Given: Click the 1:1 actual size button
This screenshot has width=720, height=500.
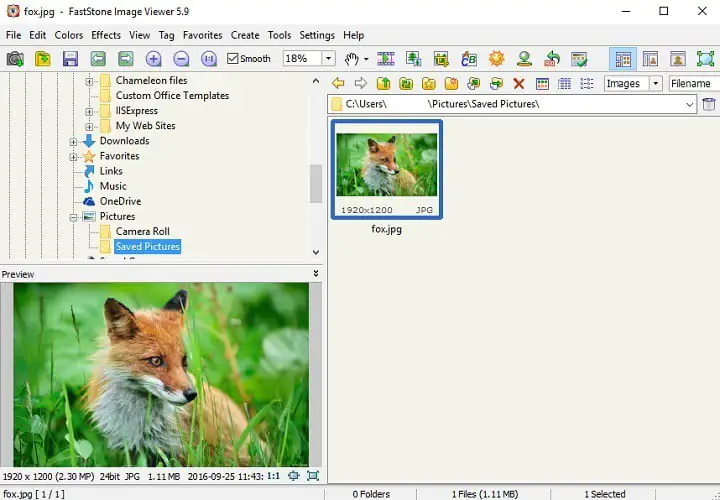Looking at the screenshot, I should pos(274,476).
